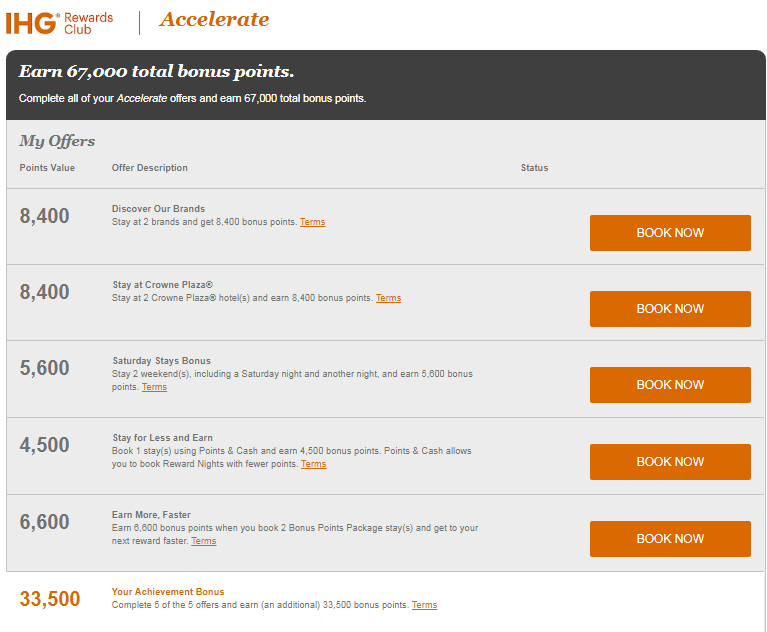Viewport: 767px width, 632px height.
Task: Click the Accelerate heading text
Action: tap(214, 20)
